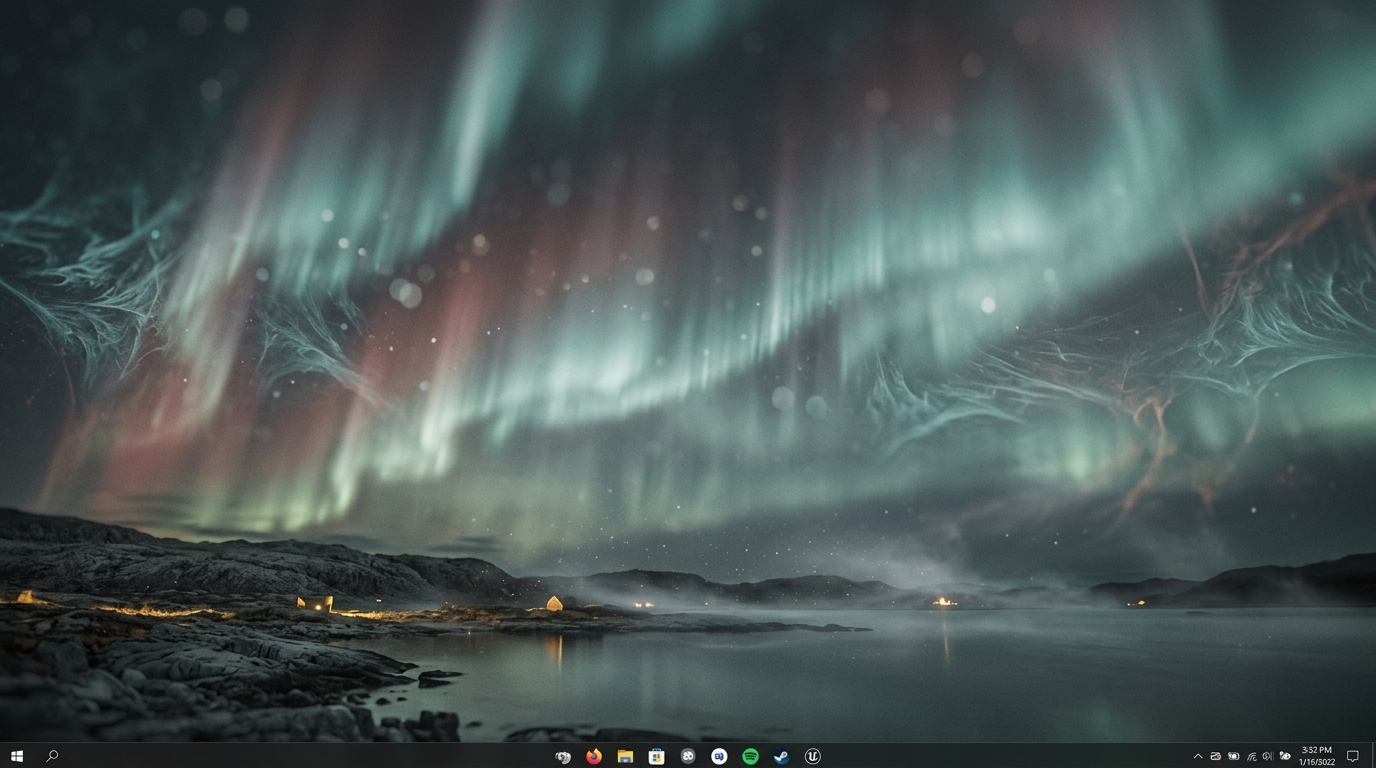Open the clock showing 3:52 PM
The height and width of the screenshot is (768, 1376).
[1317, 756]
